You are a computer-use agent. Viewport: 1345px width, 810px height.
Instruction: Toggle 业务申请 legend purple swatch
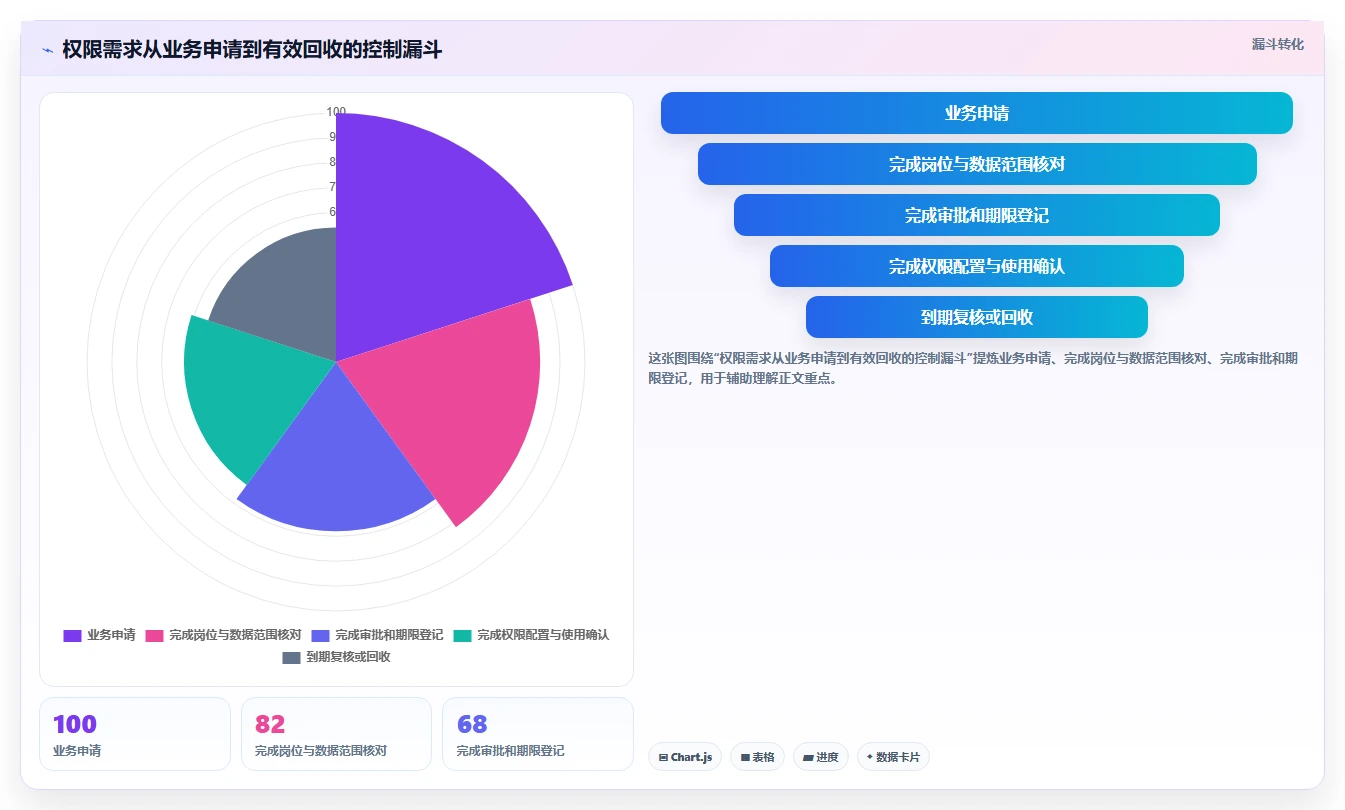72,635
